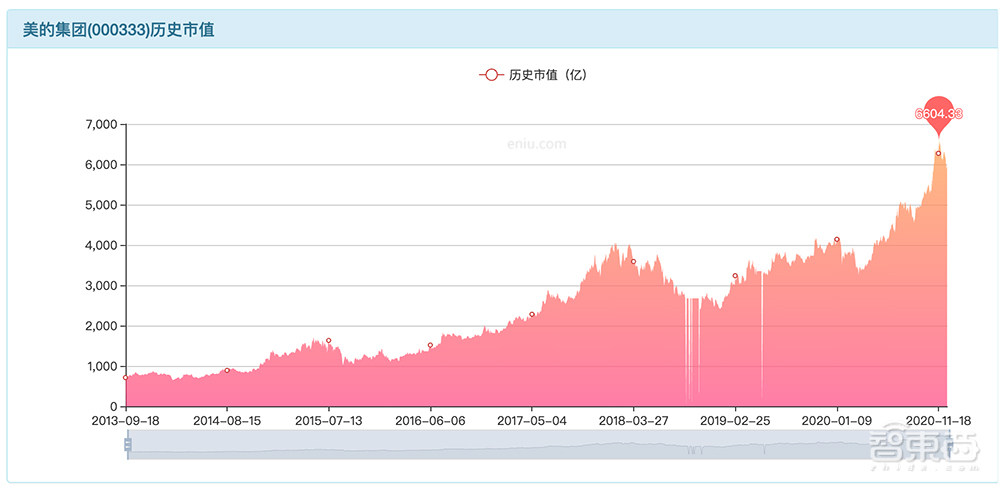The width and height of the screenshot is (1000, 490).
Task: Click the data point above 2019-02-25
Action: point(735,276)
